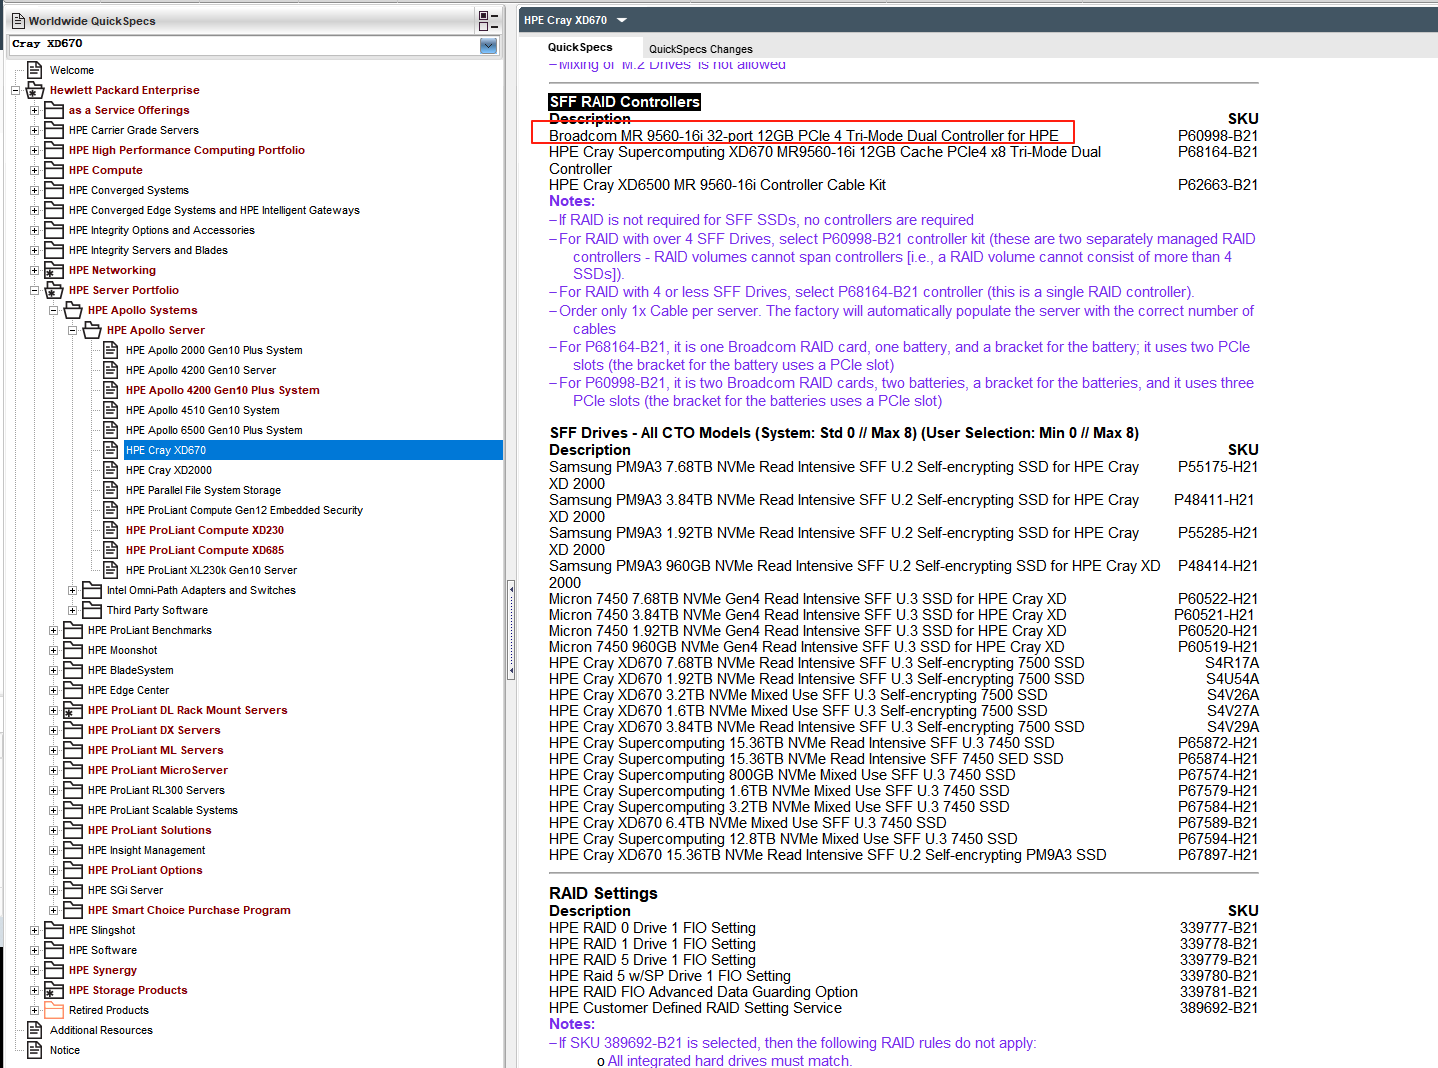Click HPE ProLiant Compute XD230 document icon

pos(111,530)
